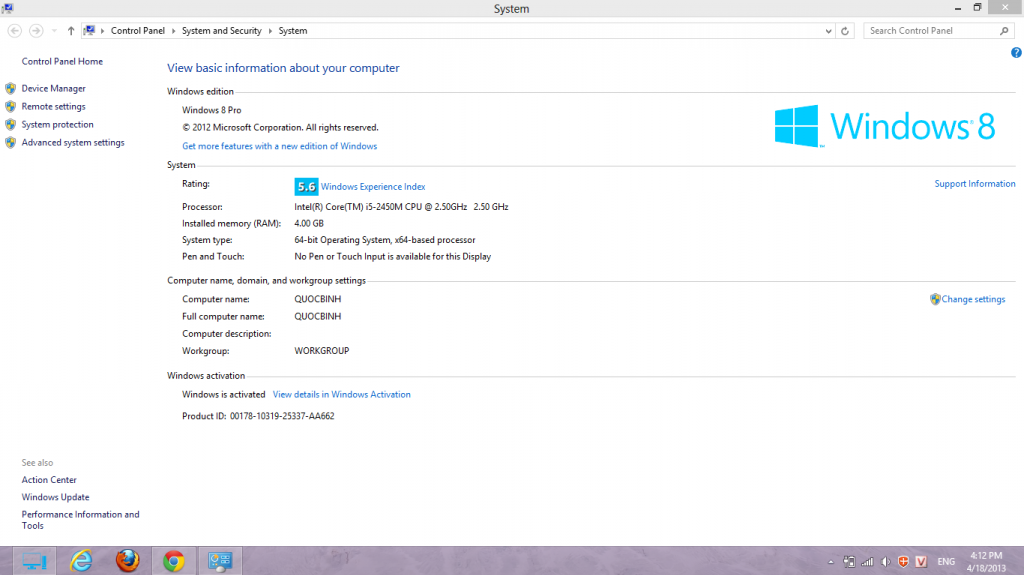The image size is (1024, 575).
Task: Click the 64-bit Operating System text
Action: click(x=385, y=240)
